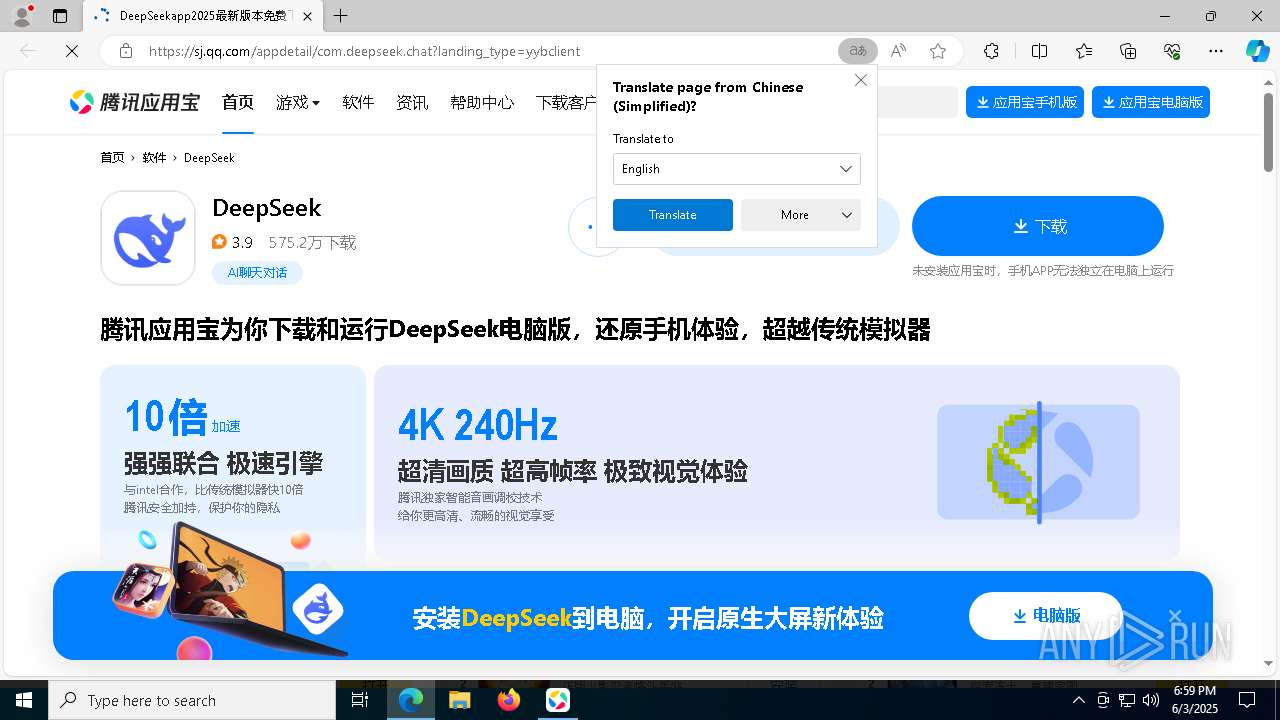This screenshot has height=720, width=1280.
Task: Click the Translate button
Action: (673, 215)
